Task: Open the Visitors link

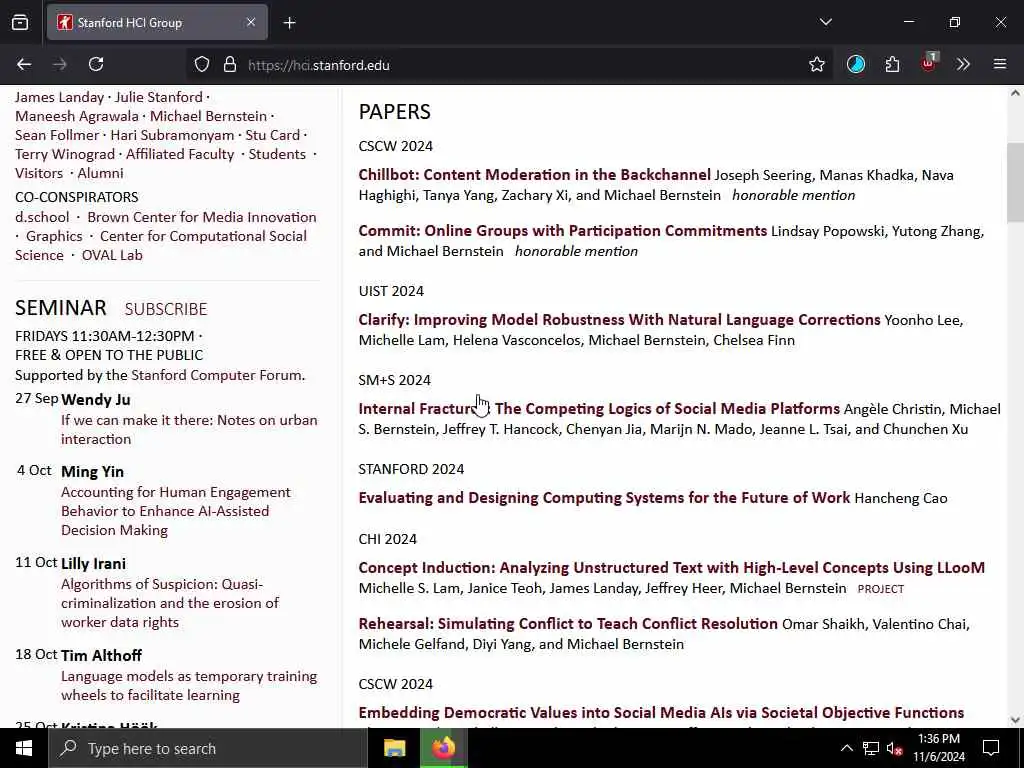Action: click(39, 173)
